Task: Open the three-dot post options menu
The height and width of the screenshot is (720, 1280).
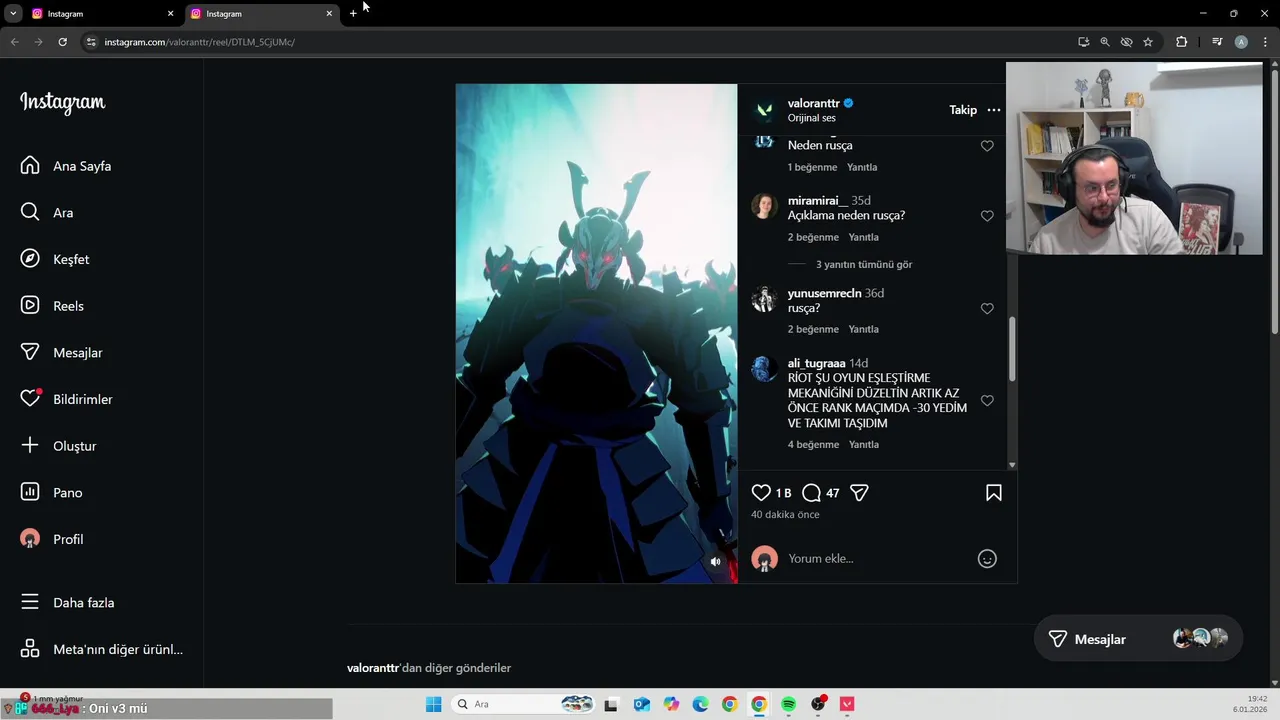Action: 993,110
